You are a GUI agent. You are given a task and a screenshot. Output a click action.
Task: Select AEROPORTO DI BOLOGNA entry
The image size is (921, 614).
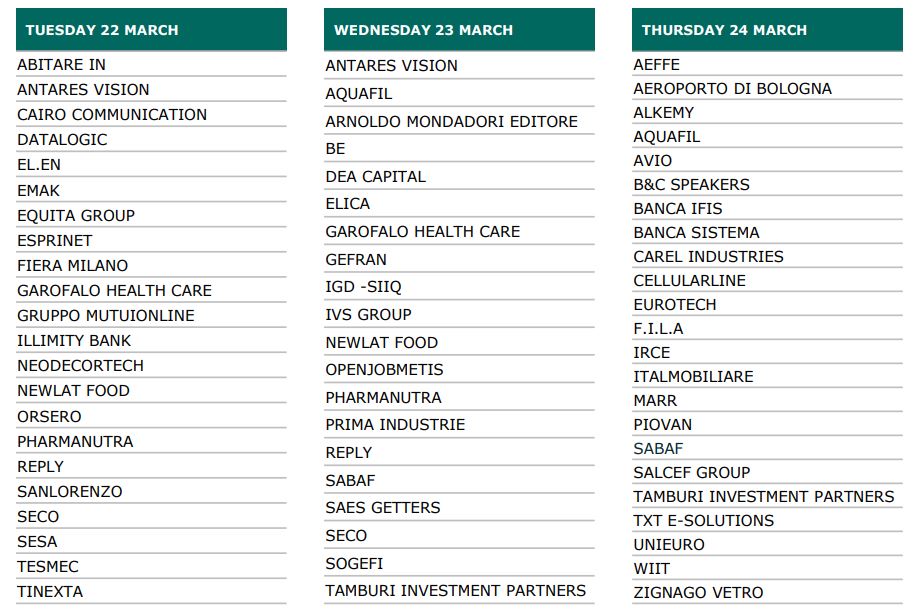coord(732,88)
